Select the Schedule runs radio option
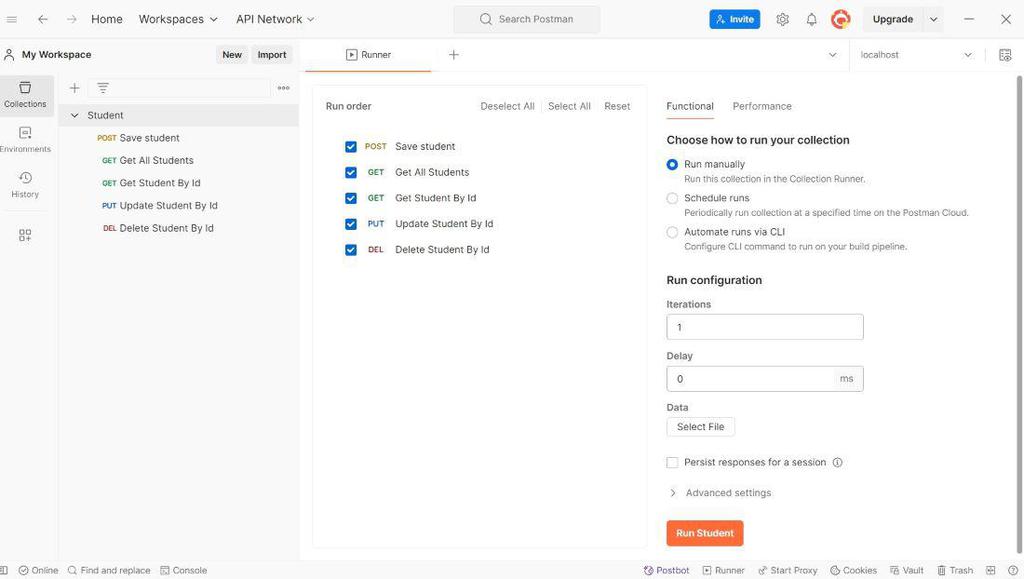Viewport: 1024px width, 579px height. tap(672, 198)
